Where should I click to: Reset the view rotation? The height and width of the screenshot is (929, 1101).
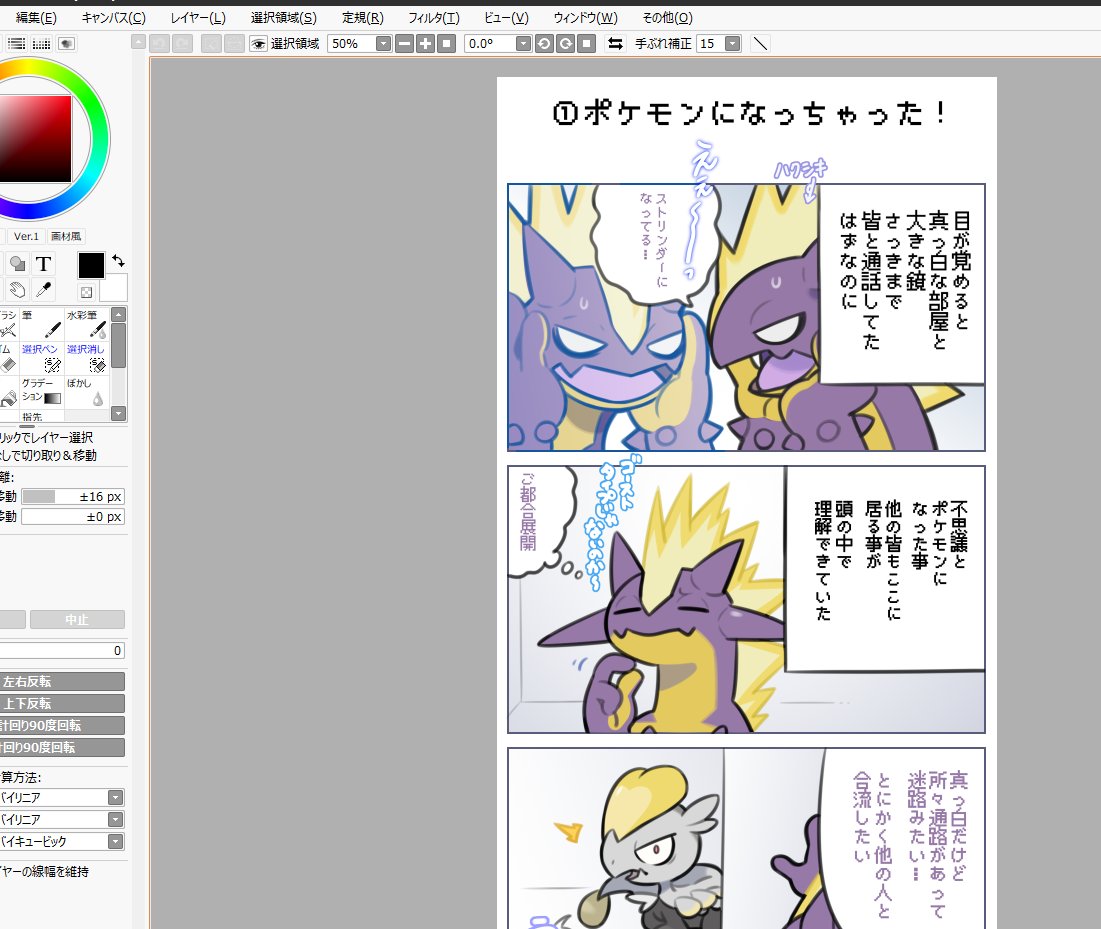tap(588, 44)
